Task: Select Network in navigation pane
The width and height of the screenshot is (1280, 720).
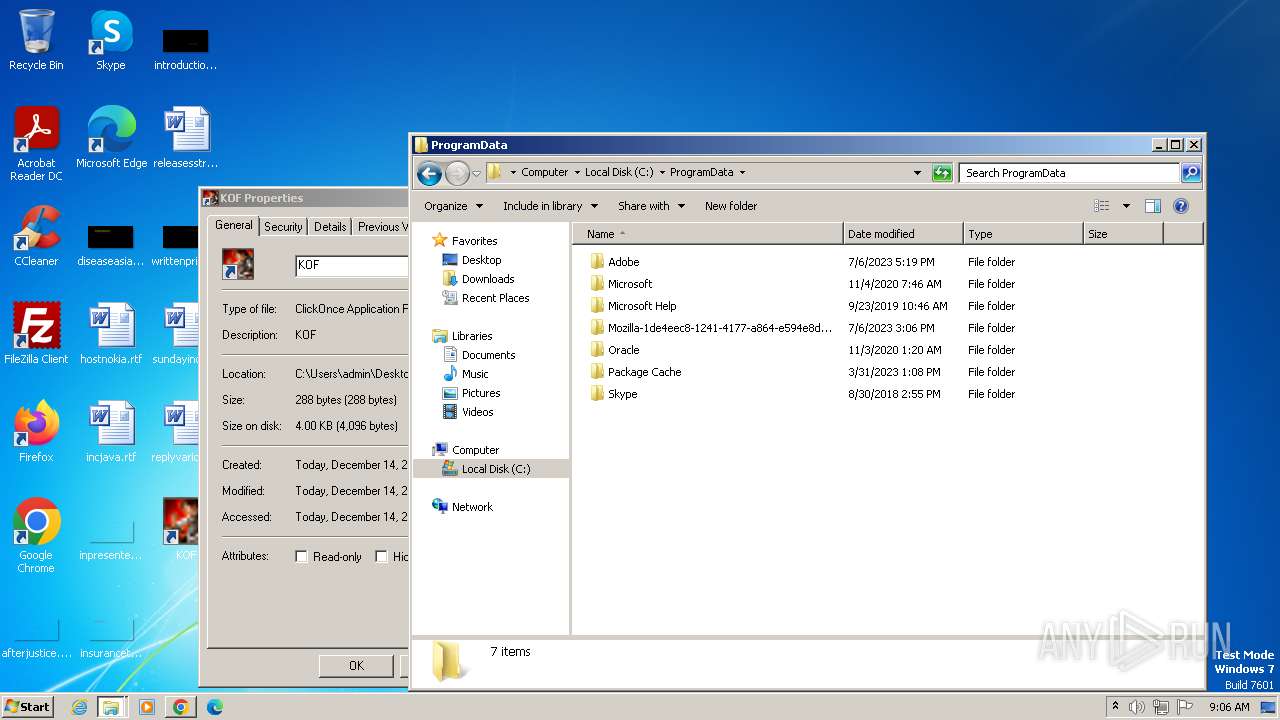Action: (x=463, y=507)
